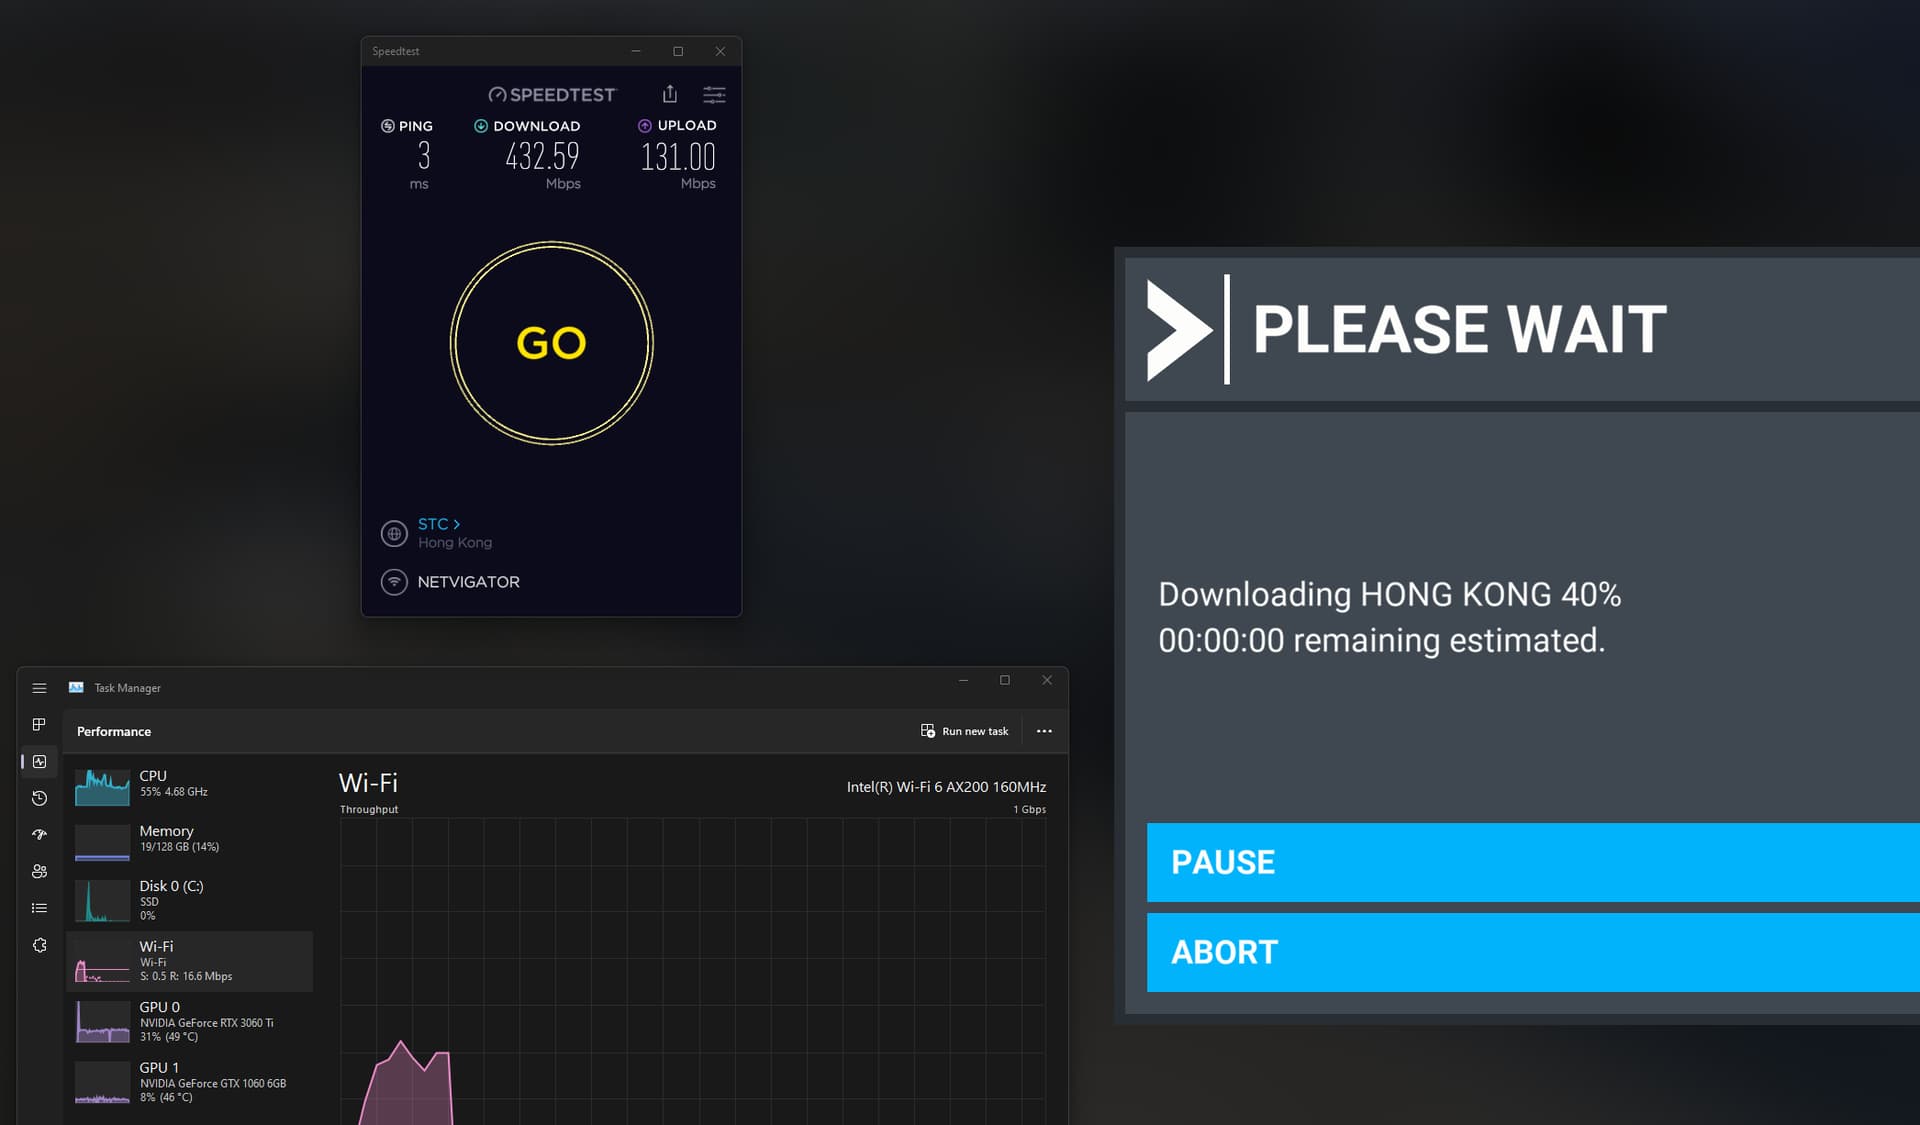The width and height of the screenshot is (1920, 1125).
Task: Open Task Manager hamburger navigation menu
Action: click(39, 688)
